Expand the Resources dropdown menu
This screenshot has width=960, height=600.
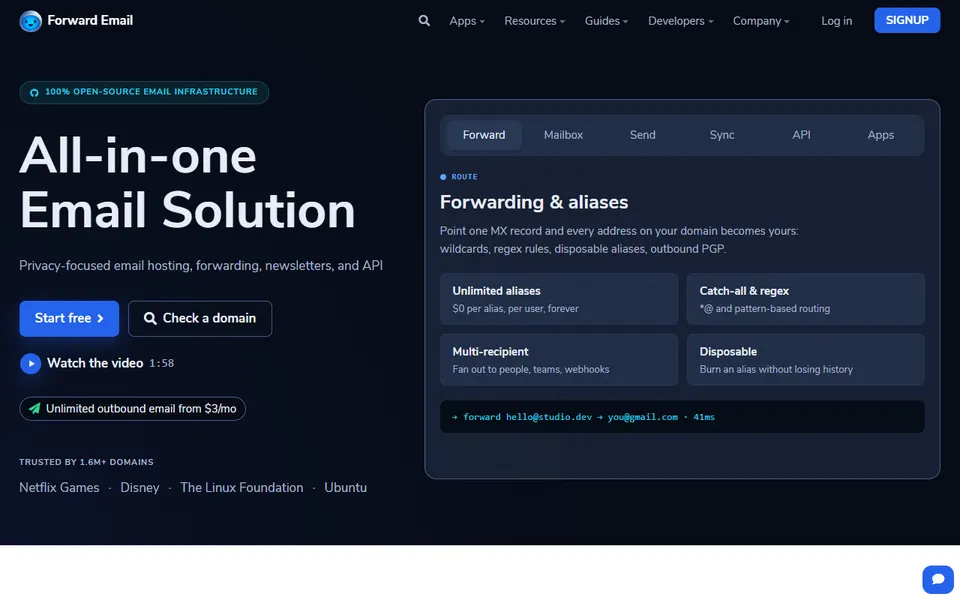click(534, 21)
